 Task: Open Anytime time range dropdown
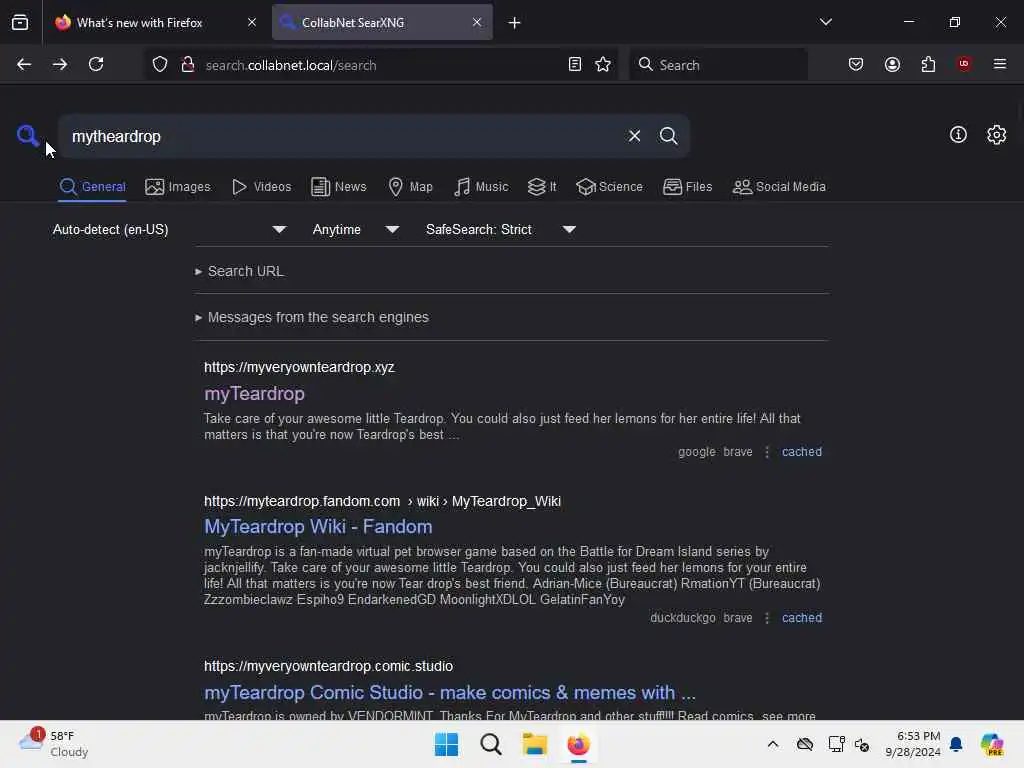click(355, 229)
